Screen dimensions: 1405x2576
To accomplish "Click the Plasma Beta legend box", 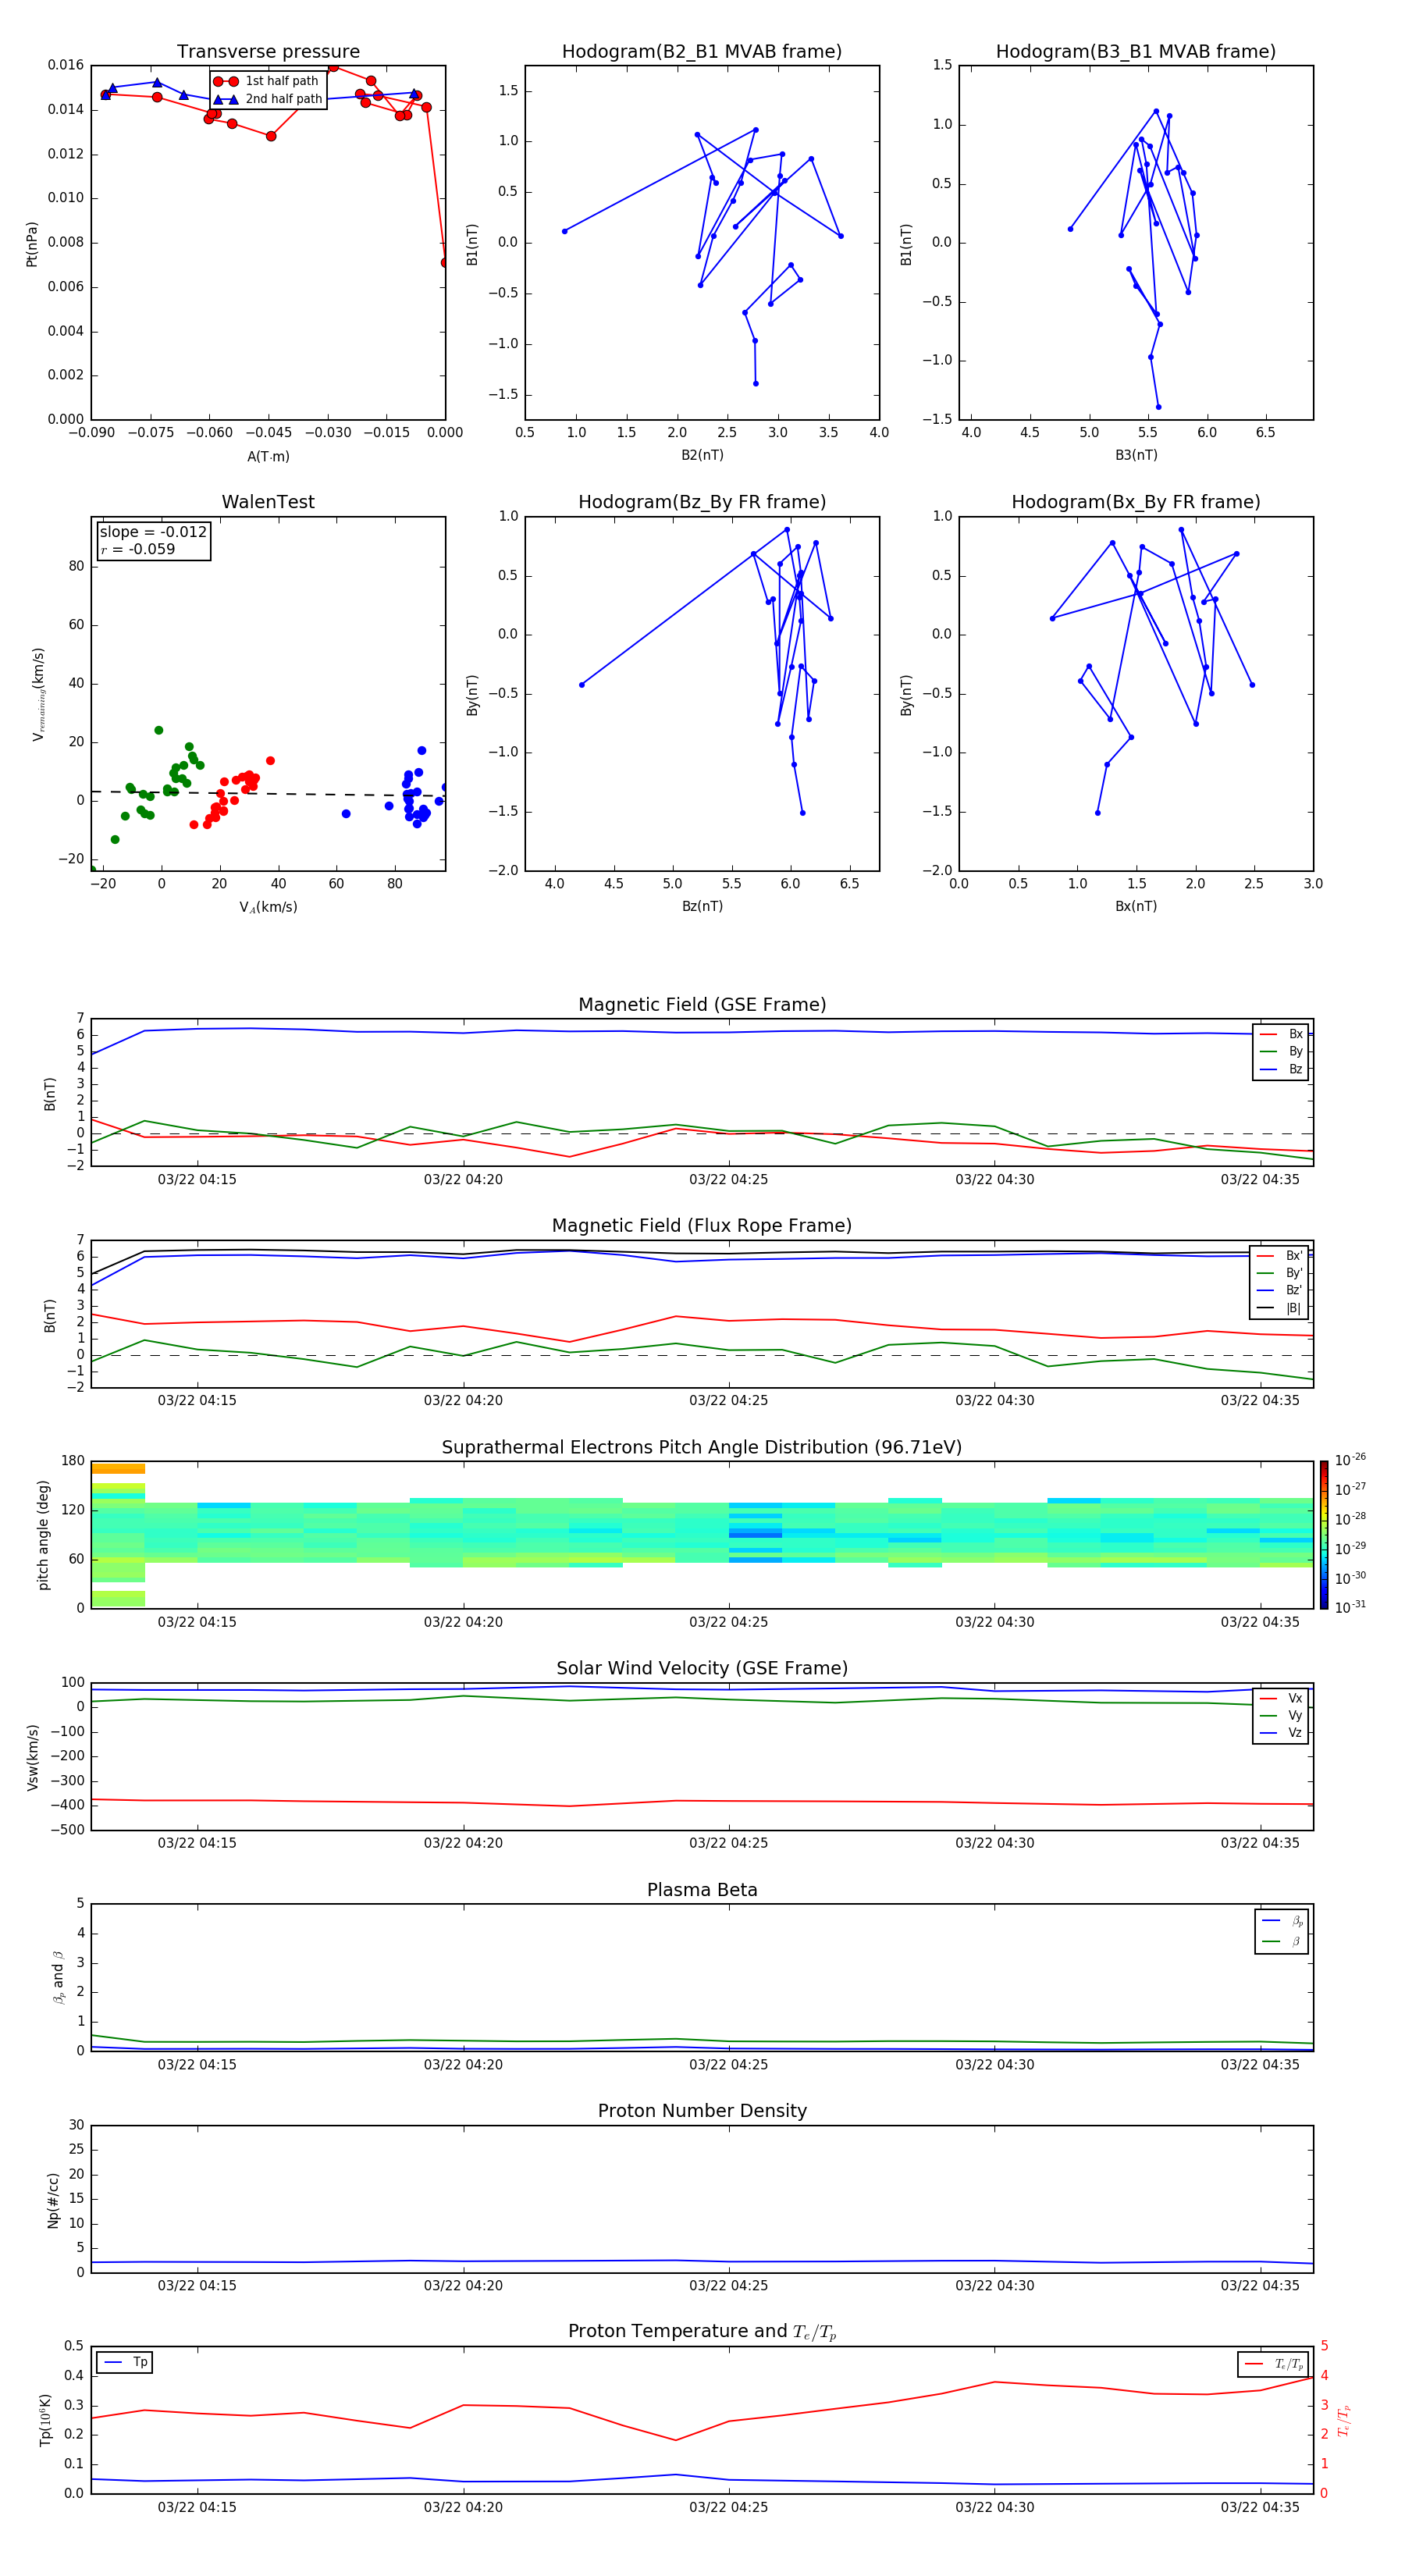I will coord(1281,1931).
